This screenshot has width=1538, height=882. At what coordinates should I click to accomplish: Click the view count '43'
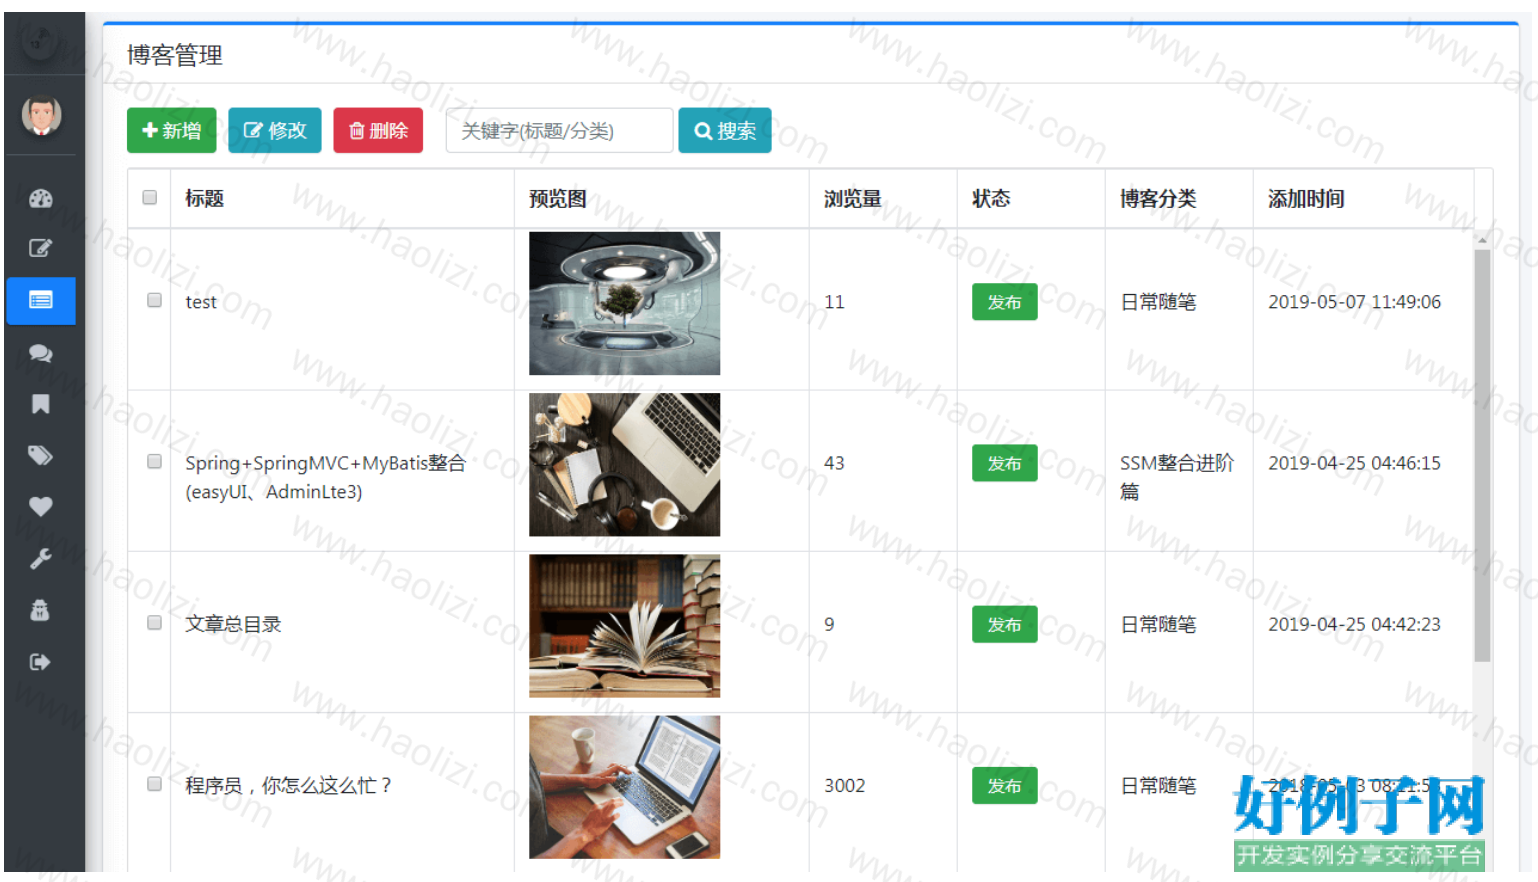pos(834,463)
